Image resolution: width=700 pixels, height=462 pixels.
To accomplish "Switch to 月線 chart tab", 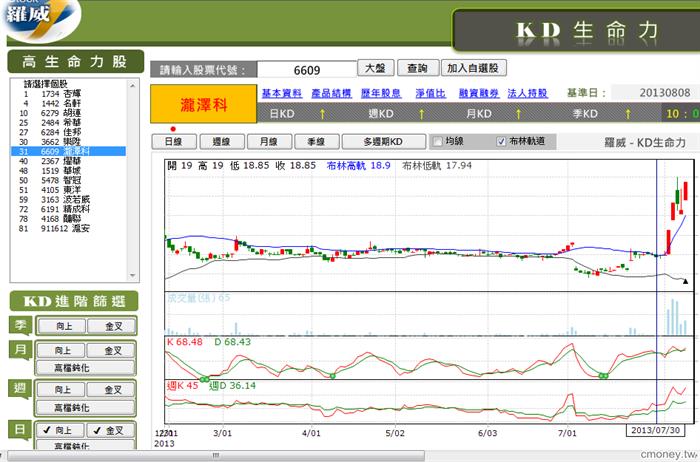I will pyautogui.click(x=269, y=142).
